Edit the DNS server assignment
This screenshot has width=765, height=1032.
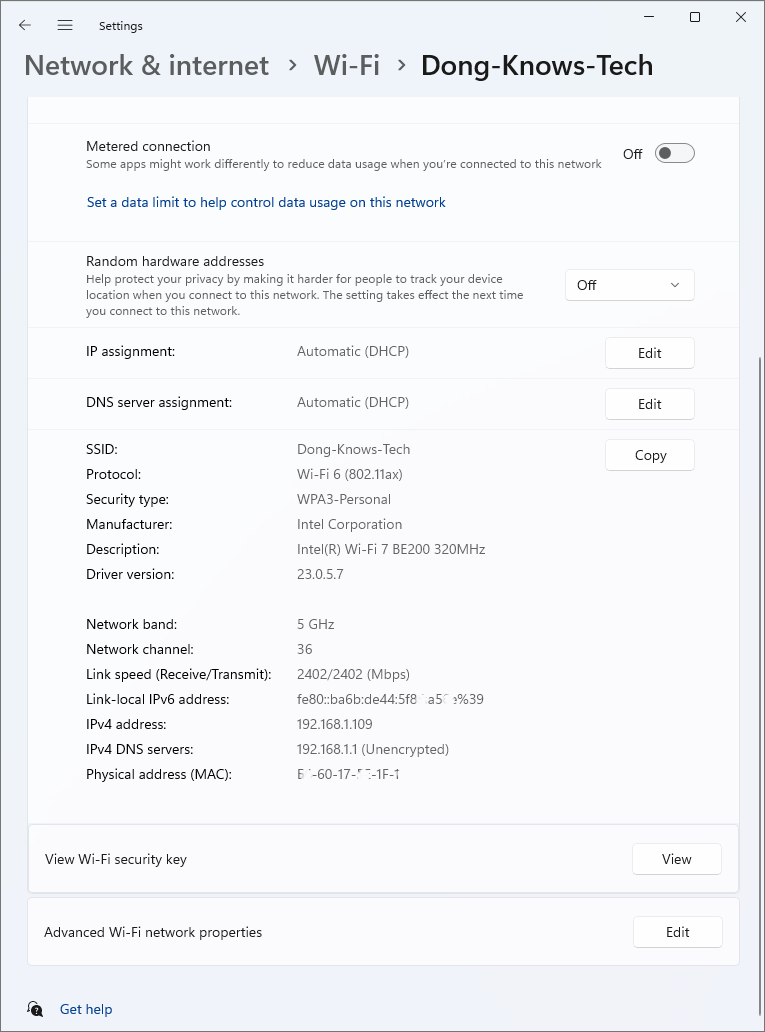point(649,403)
